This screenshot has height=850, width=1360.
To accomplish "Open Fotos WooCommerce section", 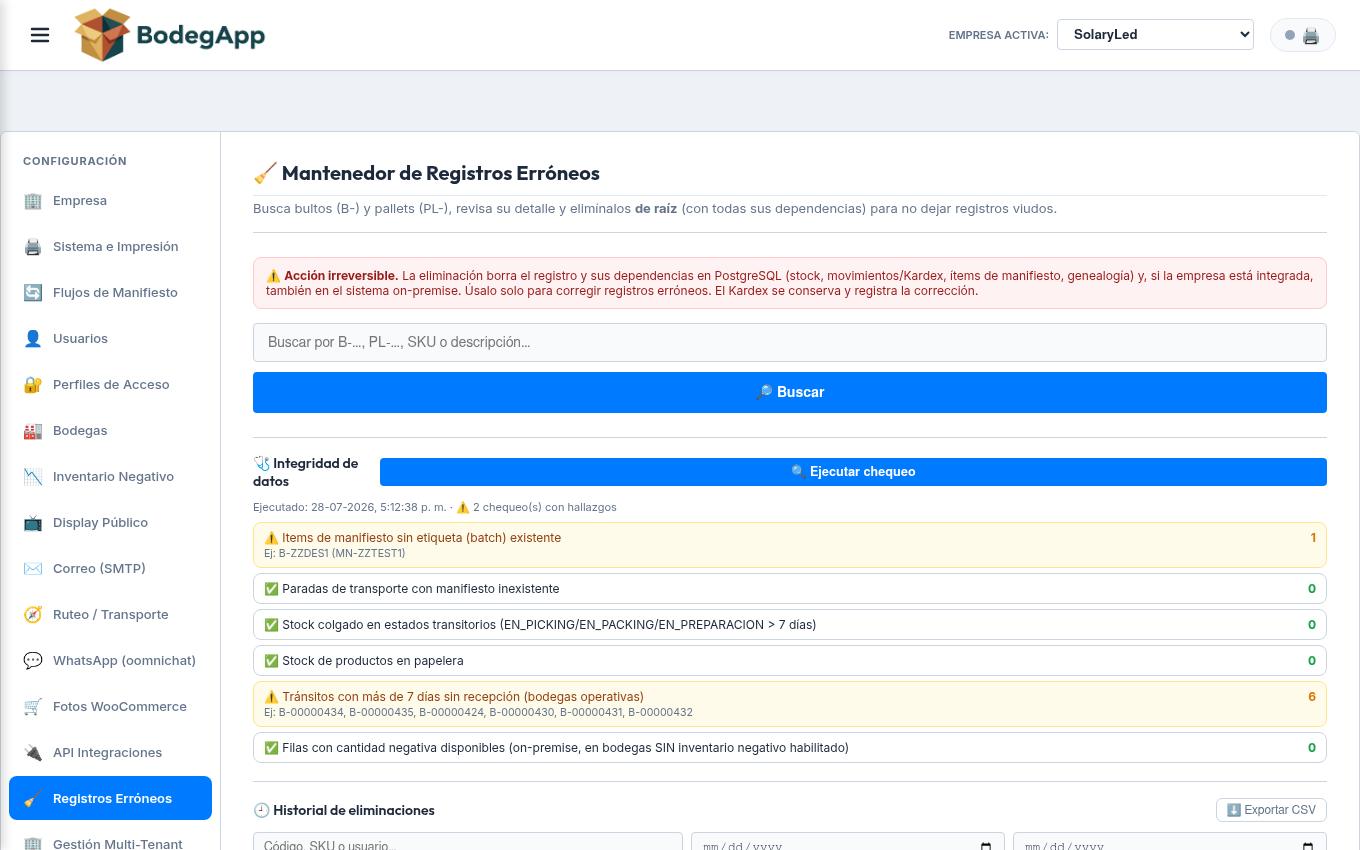I will [x=110, y=707].
